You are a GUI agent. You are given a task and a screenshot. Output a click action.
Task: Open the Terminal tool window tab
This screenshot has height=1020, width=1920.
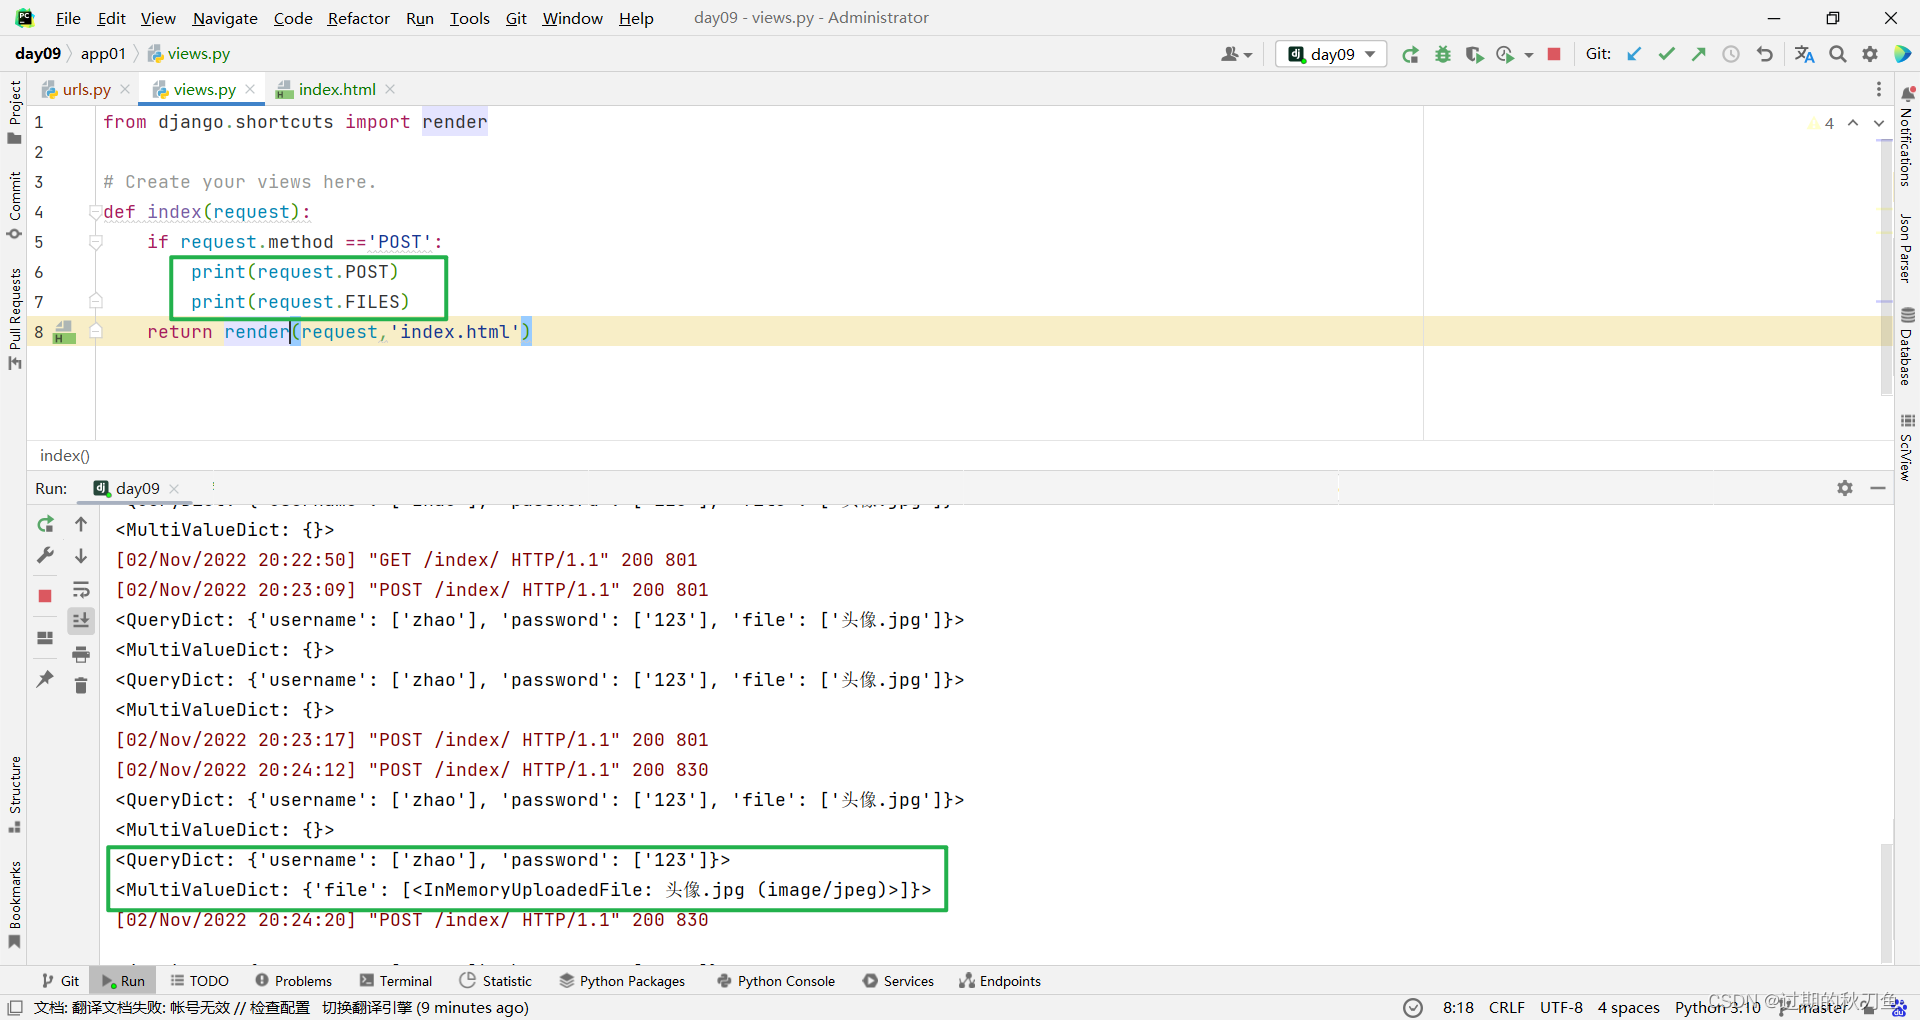click(396, 981)
